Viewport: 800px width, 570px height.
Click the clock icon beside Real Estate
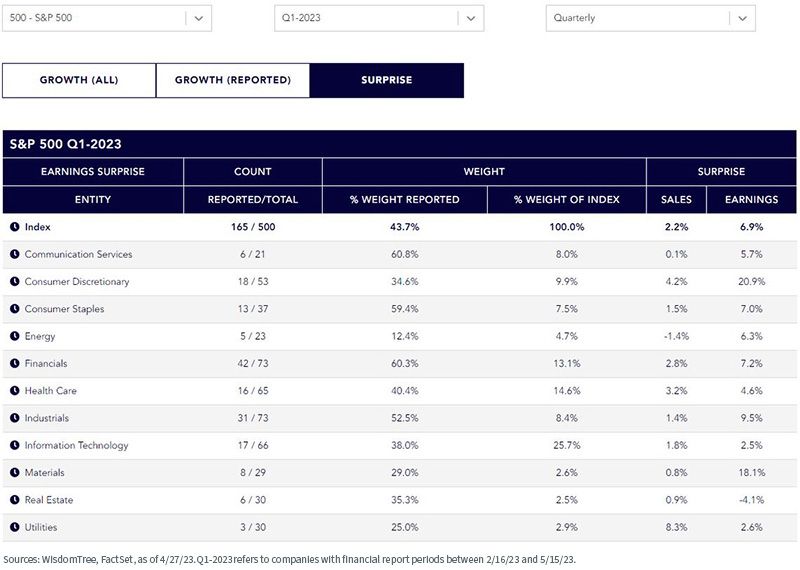coord(14,500)
